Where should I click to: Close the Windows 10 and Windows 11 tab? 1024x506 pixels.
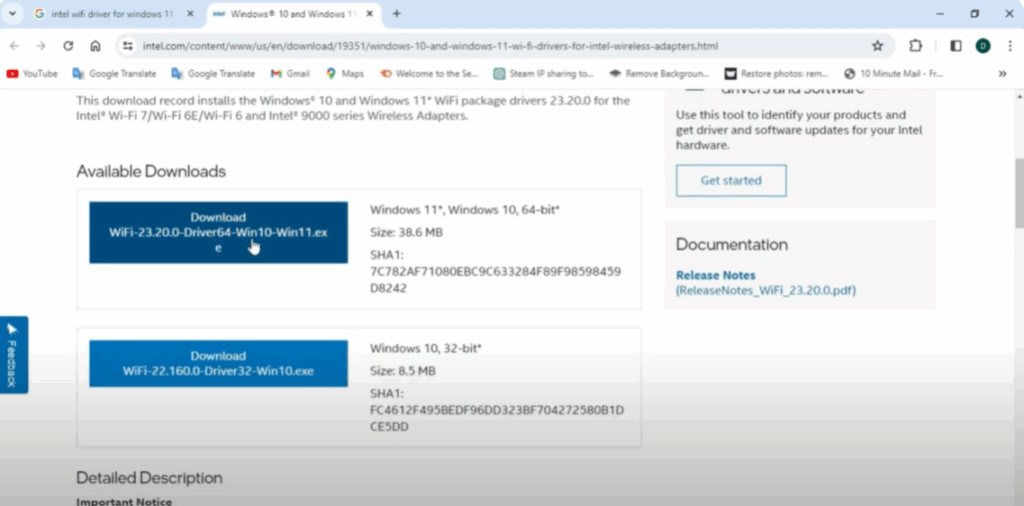point(370,14)
